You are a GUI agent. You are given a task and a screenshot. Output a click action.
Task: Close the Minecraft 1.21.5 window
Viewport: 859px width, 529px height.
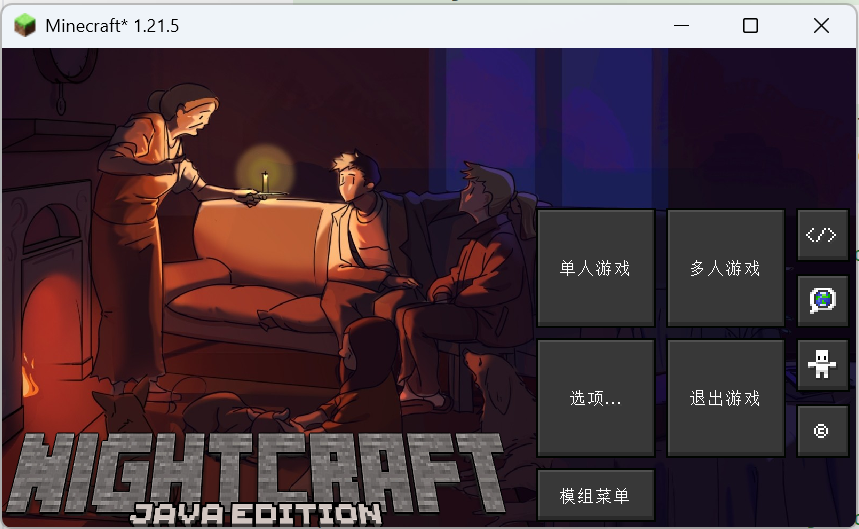point(821,26)
